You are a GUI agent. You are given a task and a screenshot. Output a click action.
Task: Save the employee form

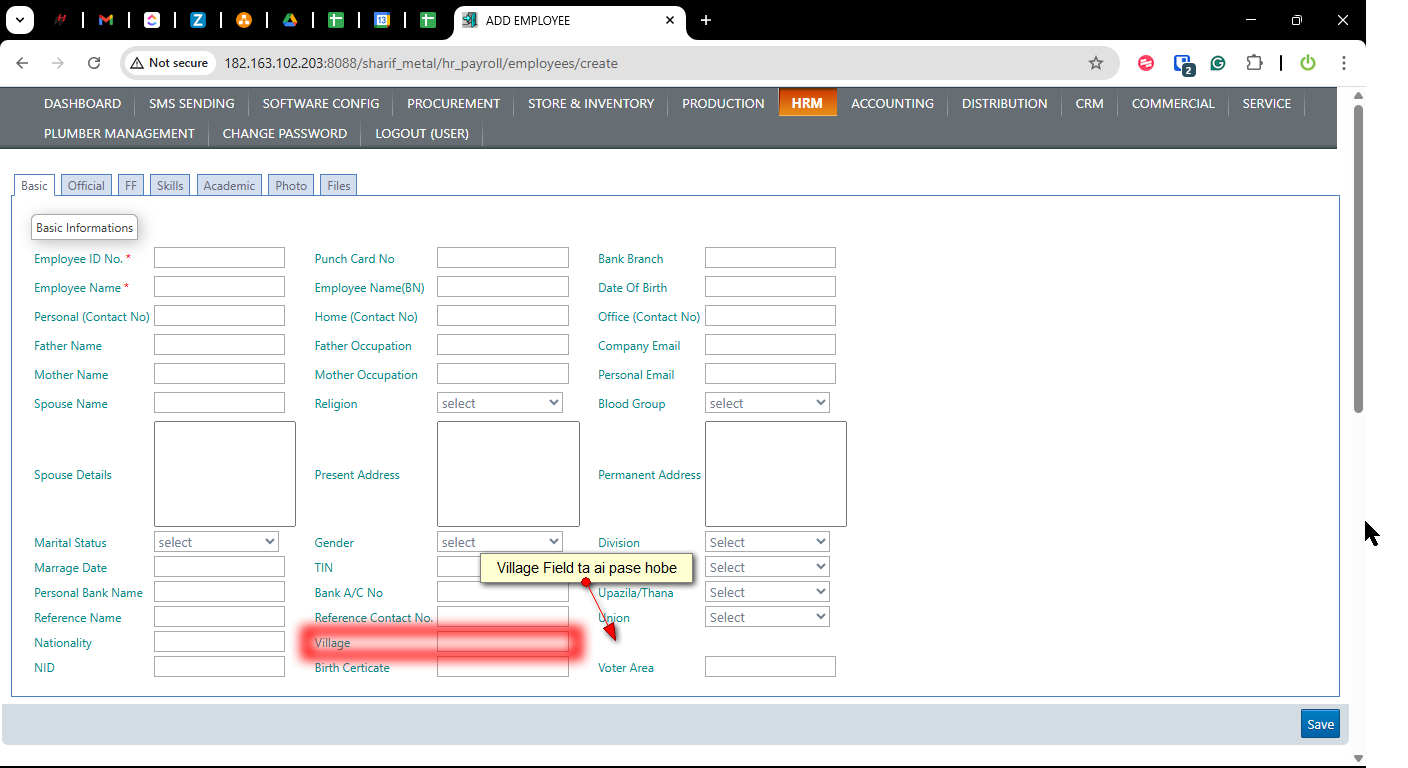coord(1320,724)
